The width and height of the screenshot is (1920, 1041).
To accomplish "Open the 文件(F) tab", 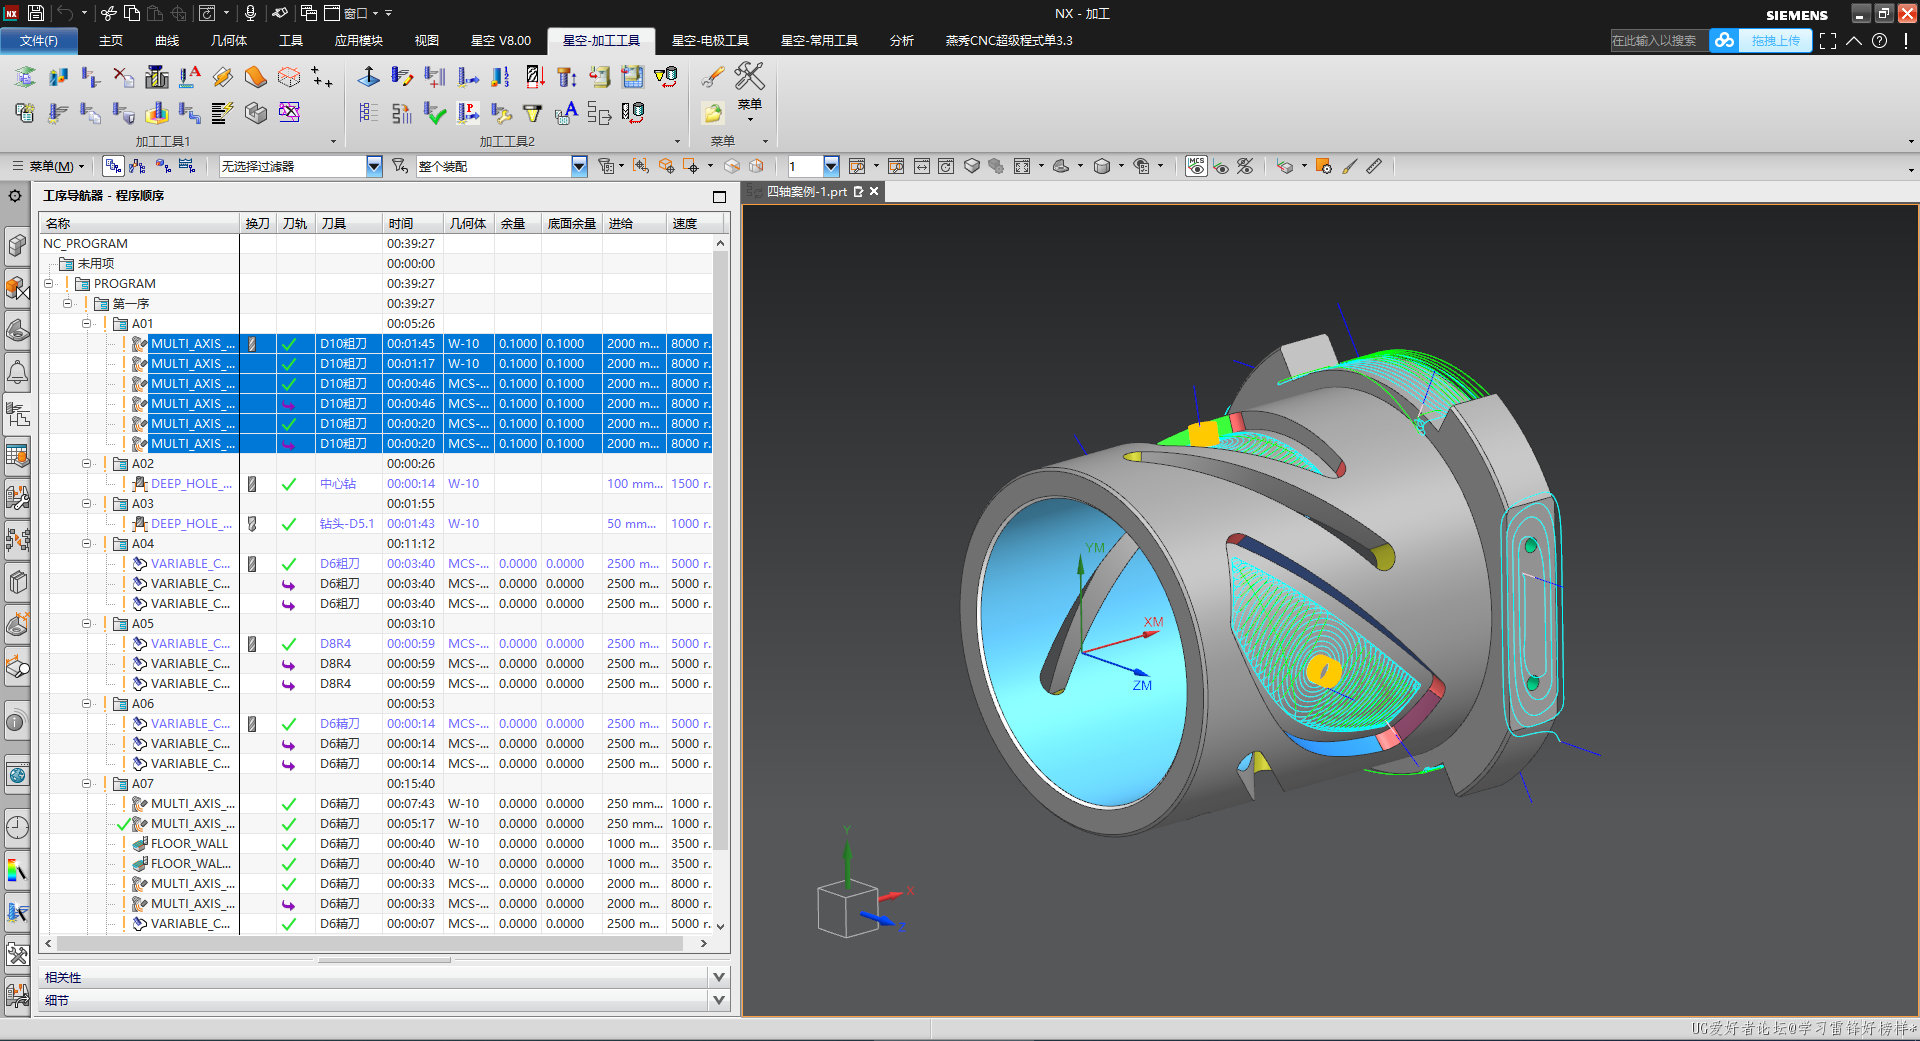I will [x=39, y=40].
